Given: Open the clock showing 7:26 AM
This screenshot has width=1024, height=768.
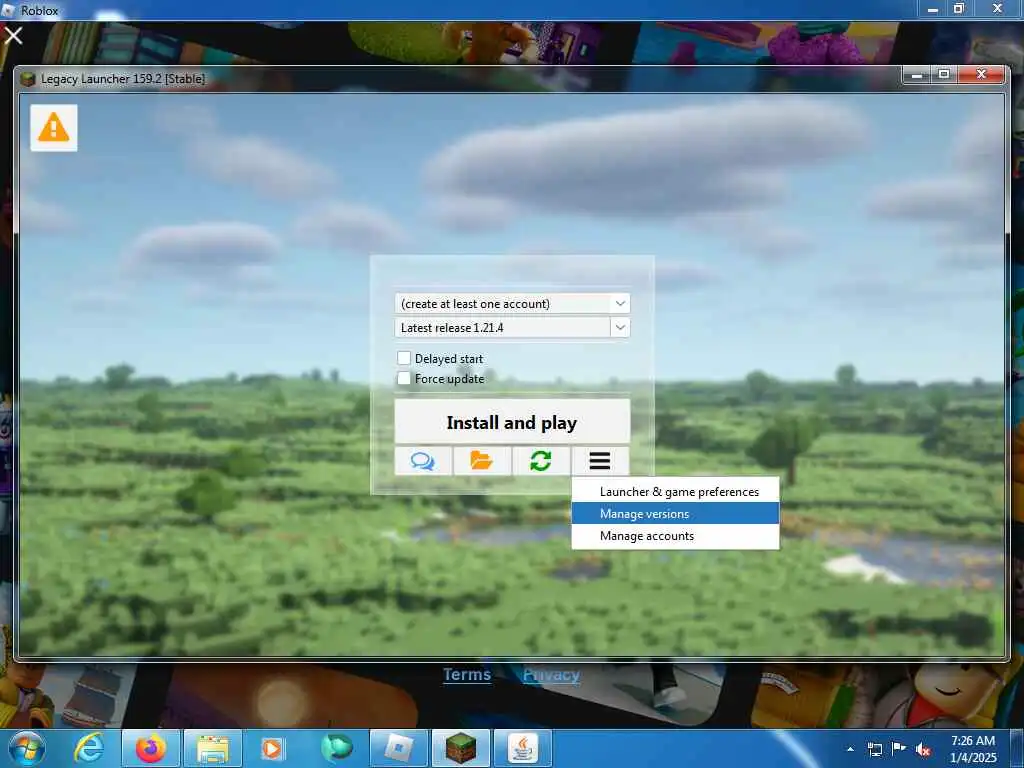Looking at the screenshot, I should (973, 748).
